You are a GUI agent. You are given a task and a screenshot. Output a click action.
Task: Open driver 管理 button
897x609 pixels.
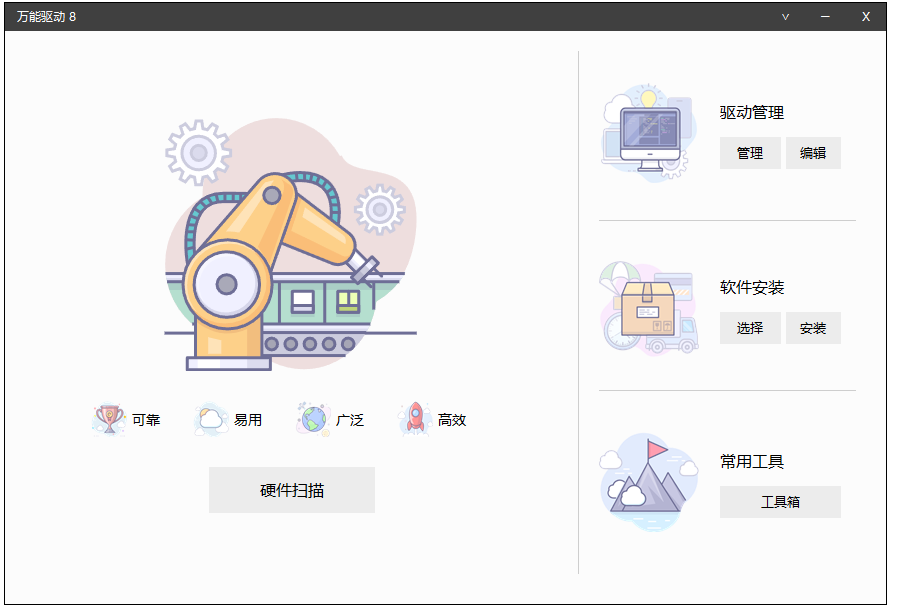[750, 153]
